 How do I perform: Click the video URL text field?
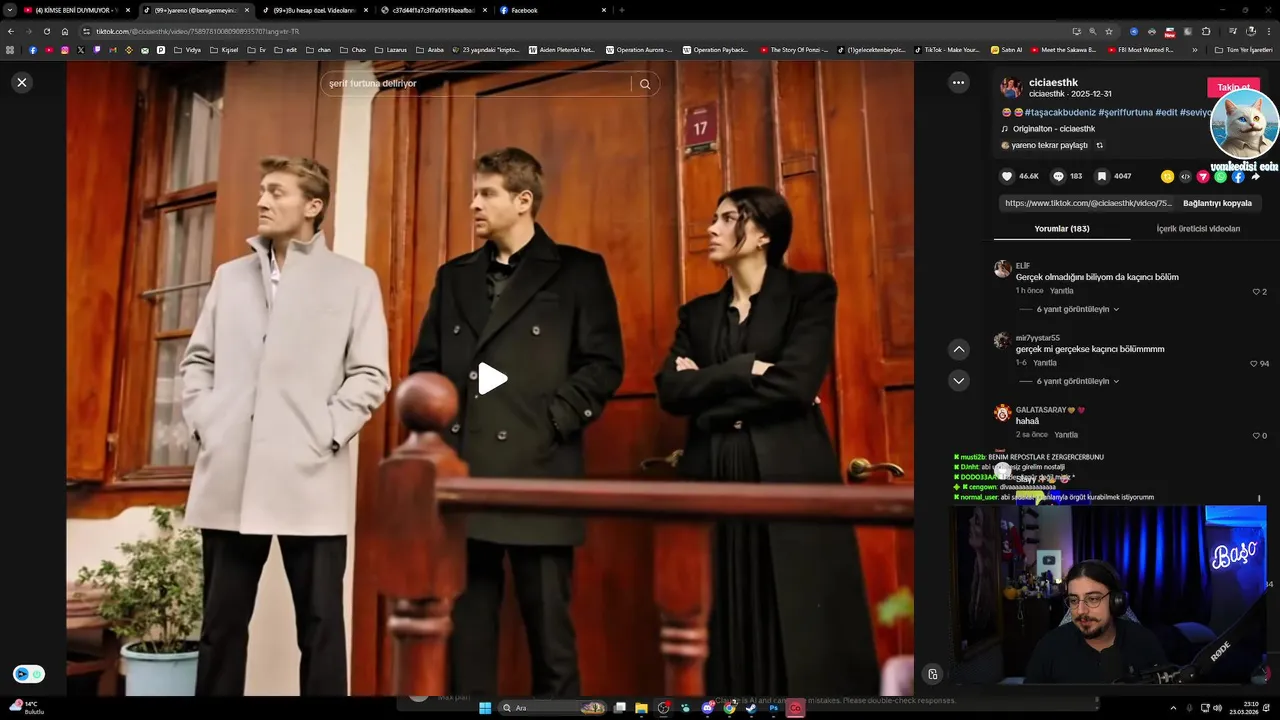tap(1088, 203)
